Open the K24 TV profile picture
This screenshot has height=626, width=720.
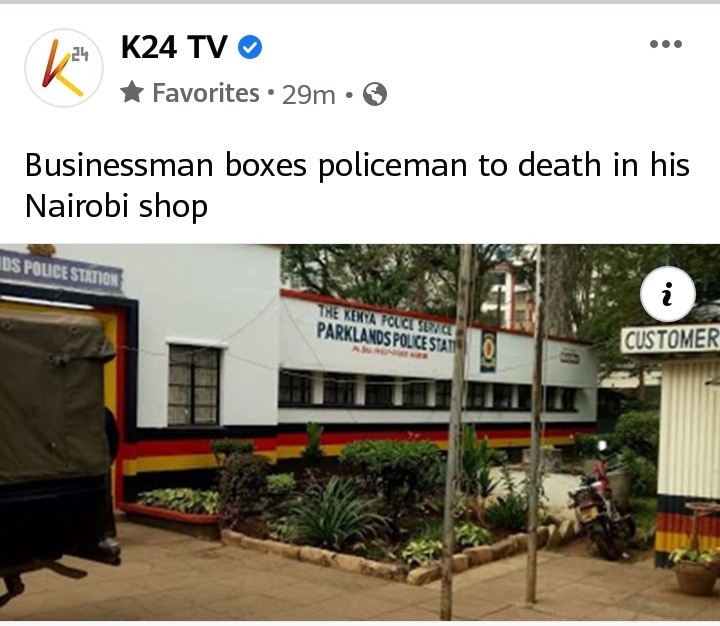(x=64, y=68)
